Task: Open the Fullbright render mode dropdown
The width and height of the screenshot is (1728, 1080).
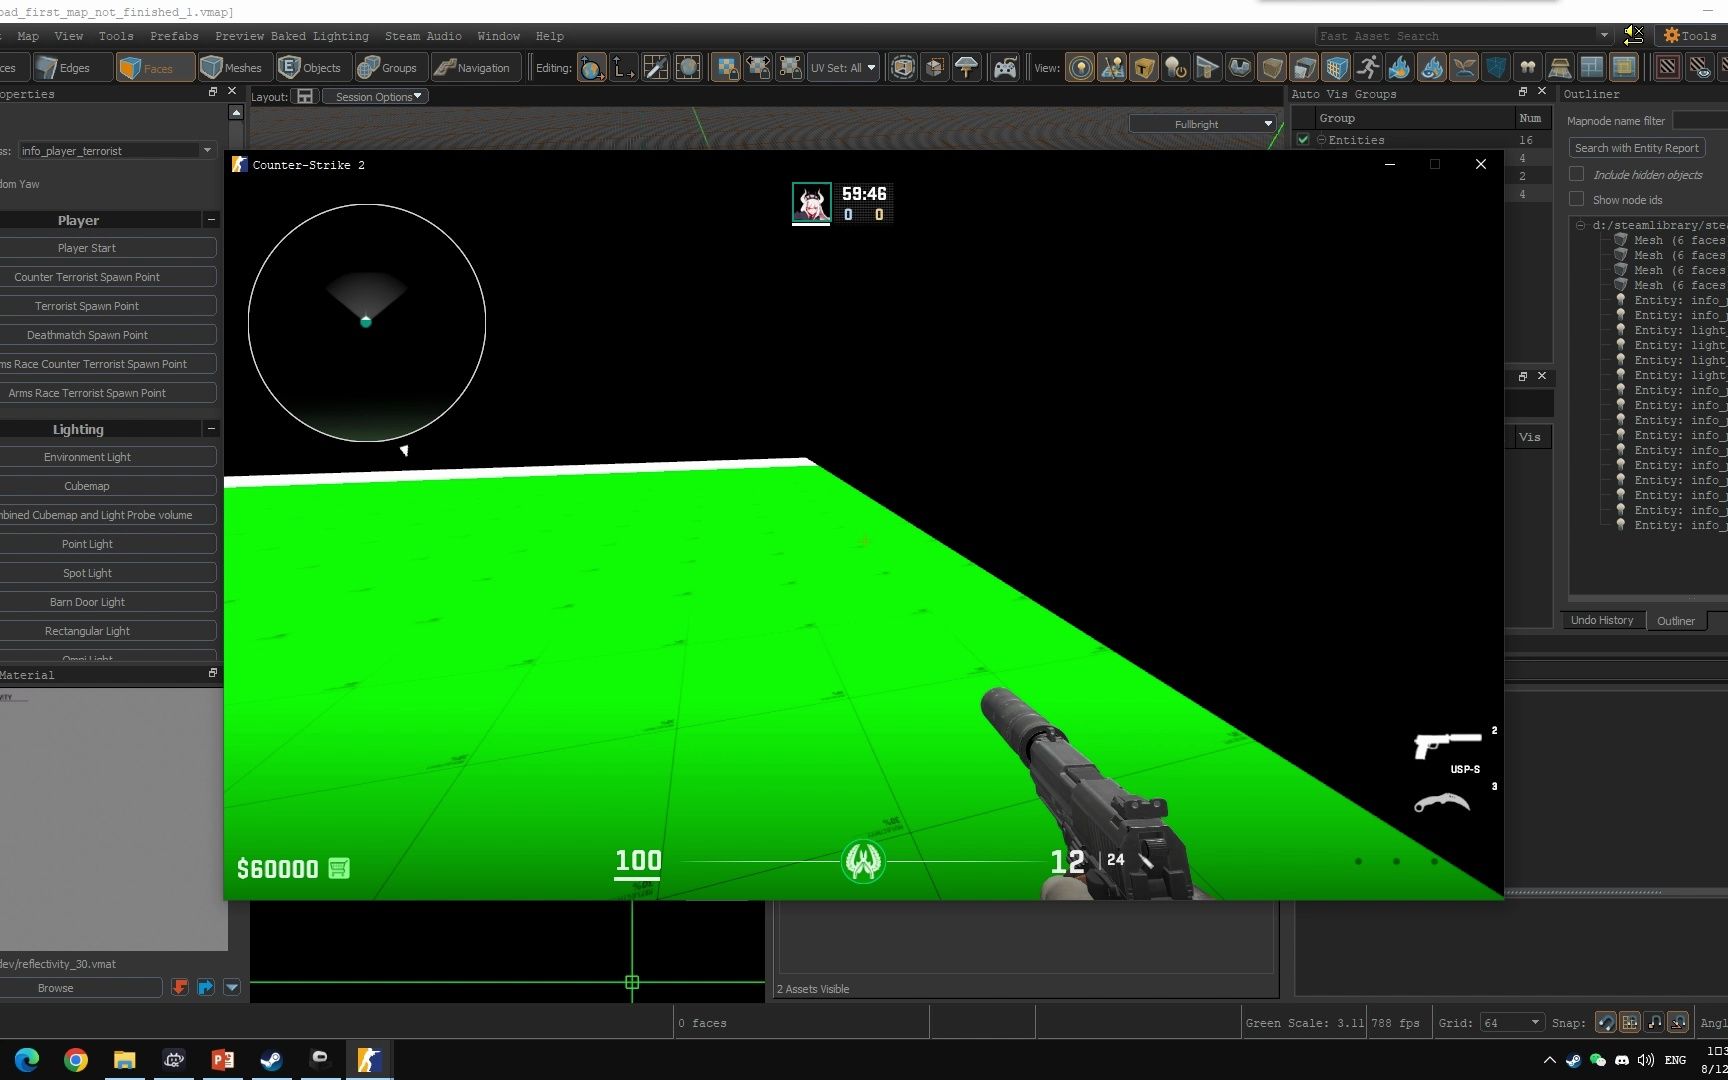Action: tap(1204, 124)
